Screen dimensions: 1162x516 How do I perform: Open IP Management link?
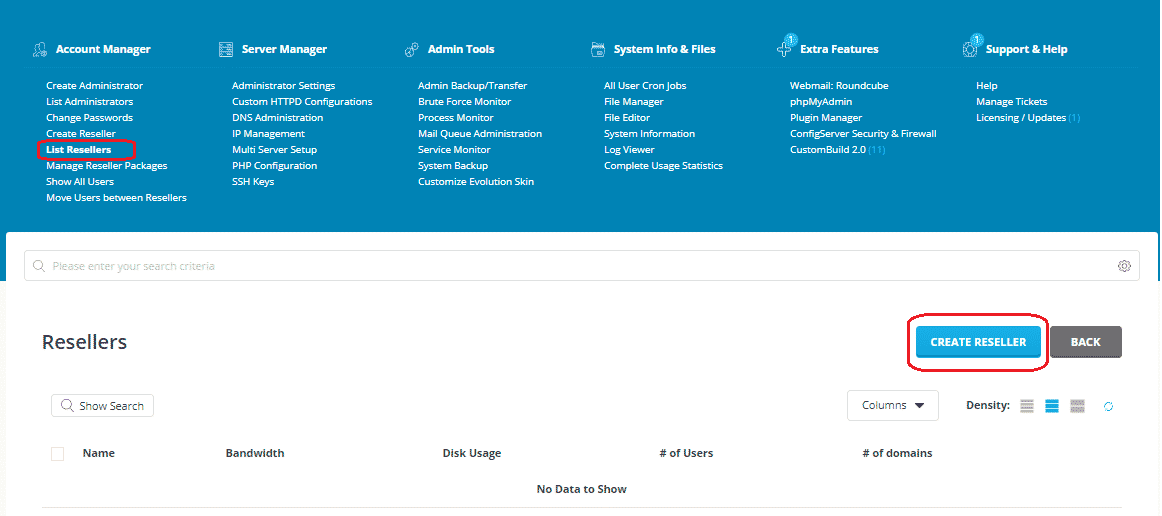click(x=268, y=133)
